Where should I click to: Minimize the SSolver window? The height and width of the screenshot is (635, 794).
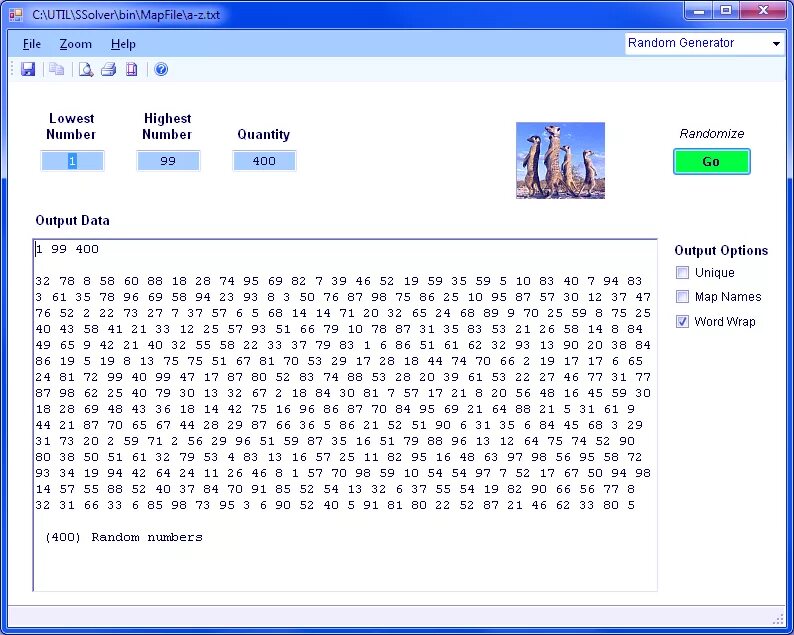[x=699, y=11]
